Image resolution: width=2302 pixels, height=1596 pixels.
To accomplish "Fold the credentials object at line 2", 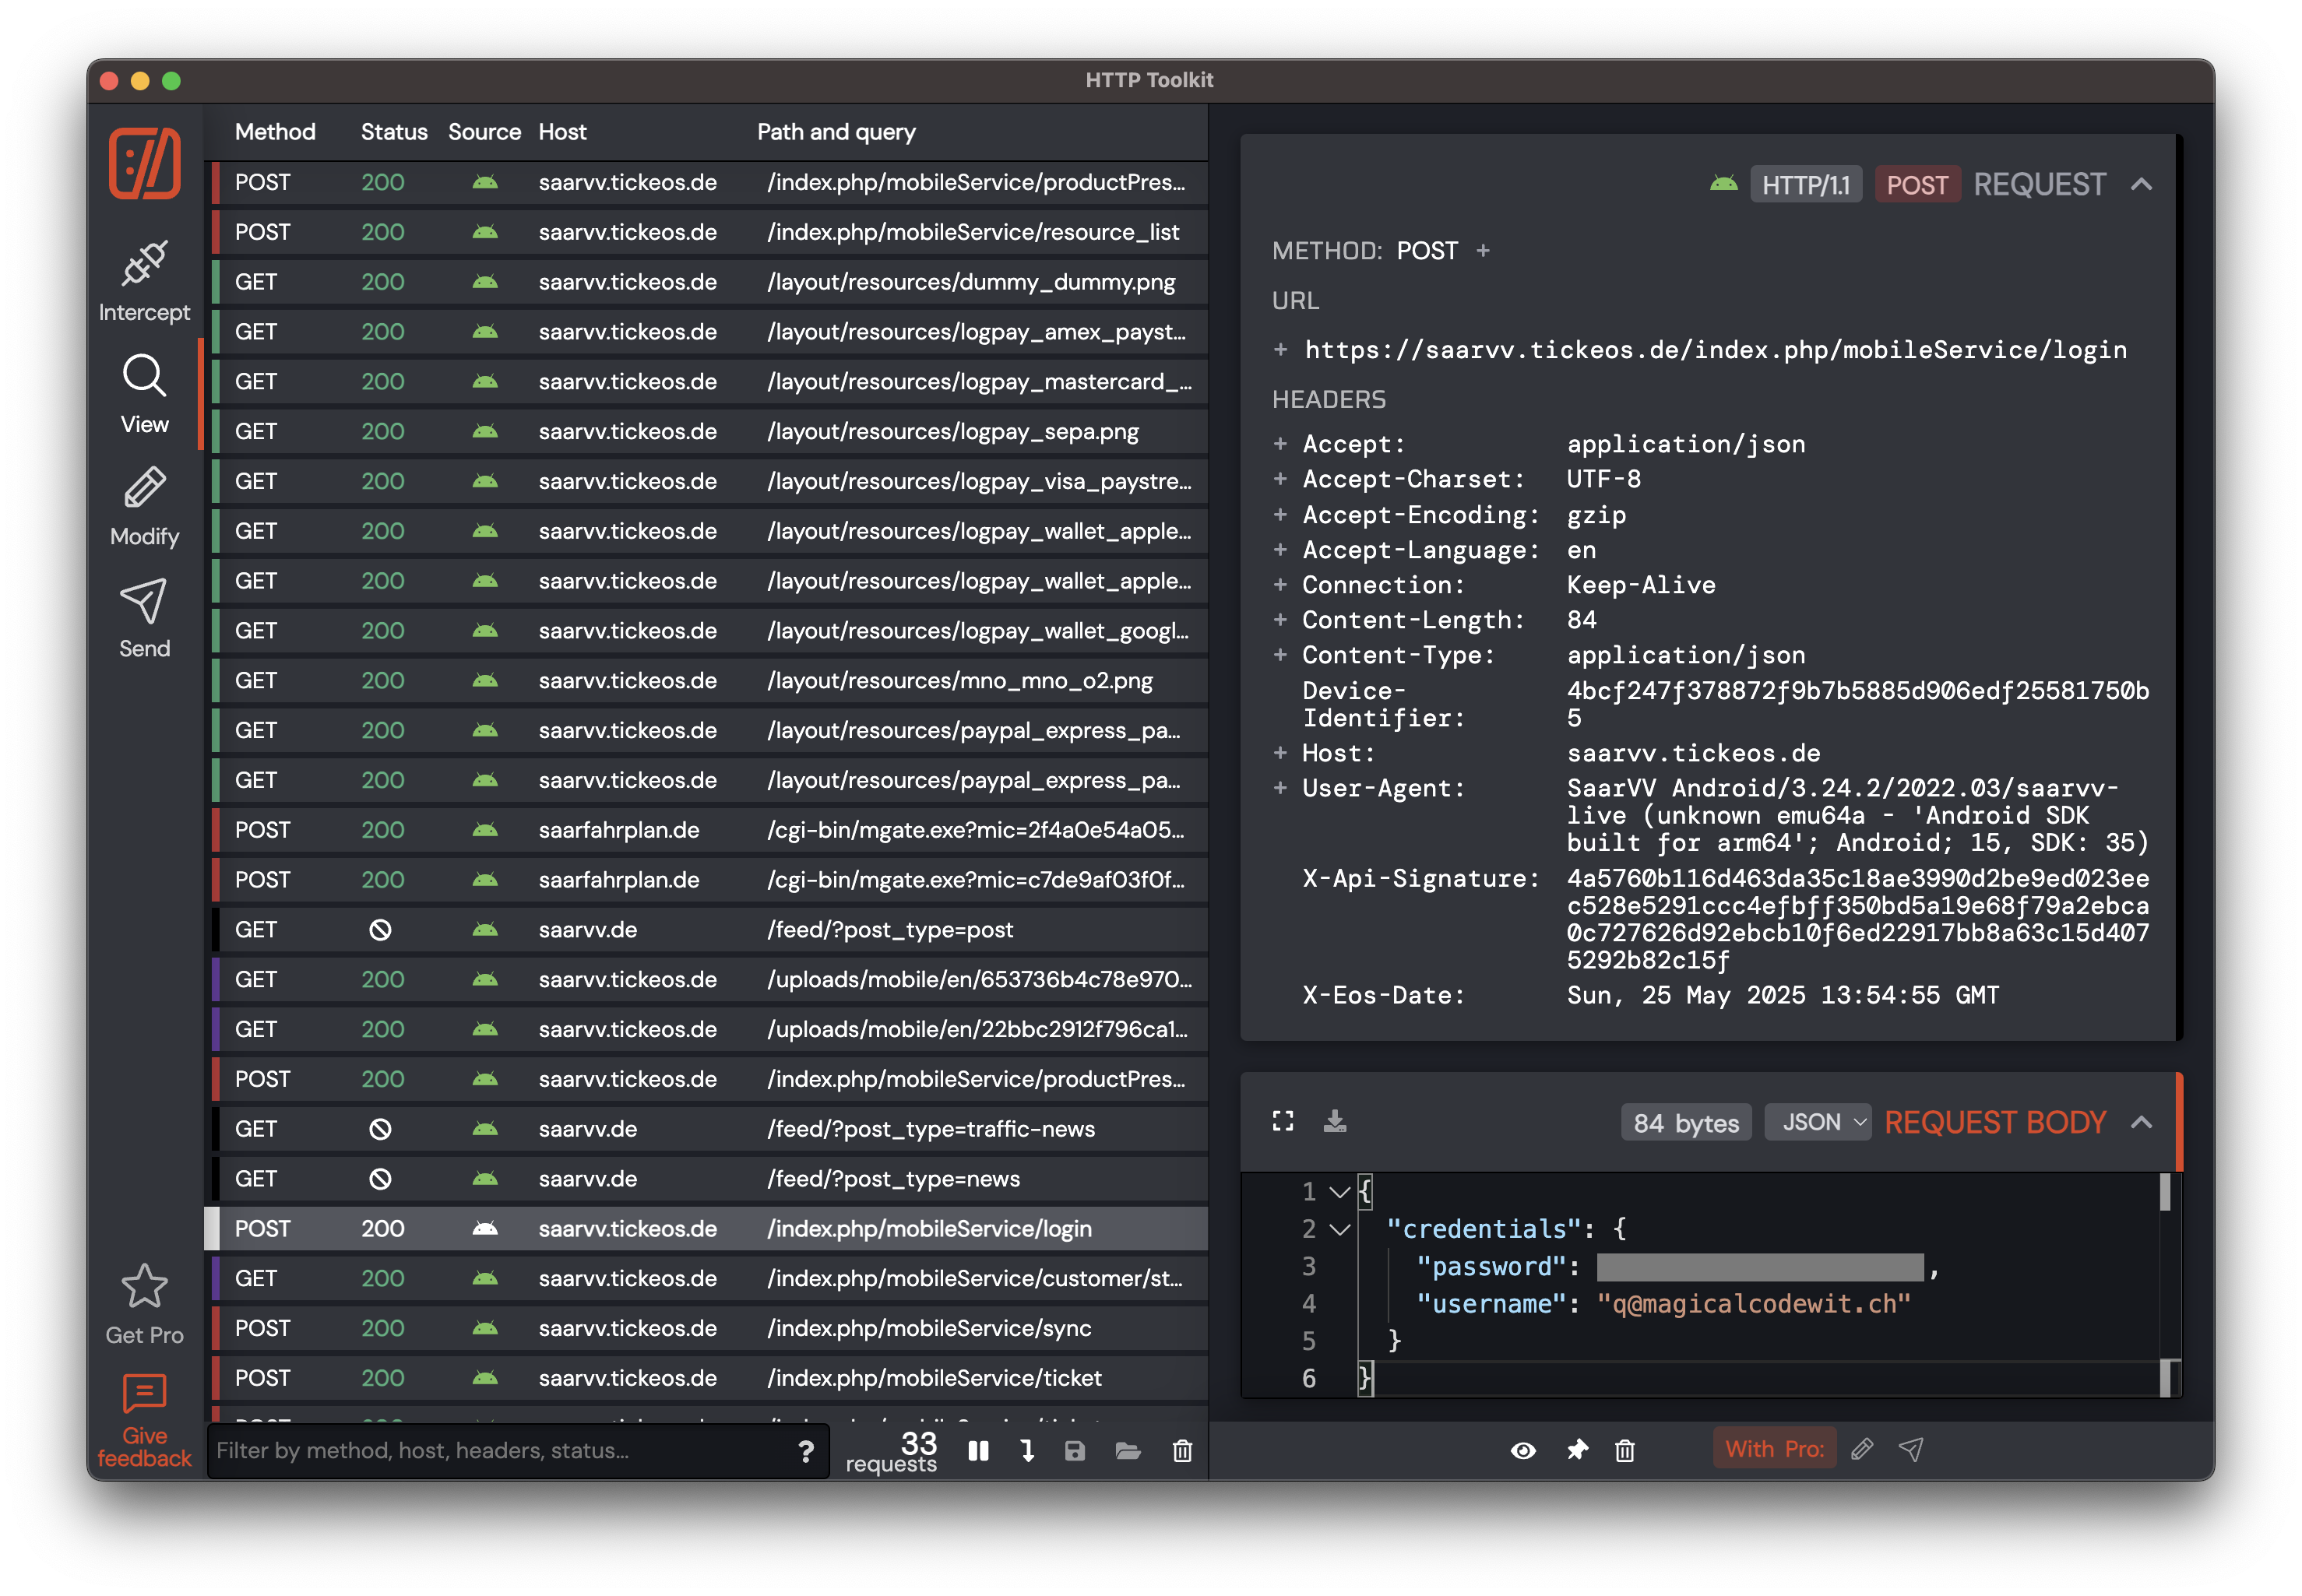I will pos(1340,1229).
